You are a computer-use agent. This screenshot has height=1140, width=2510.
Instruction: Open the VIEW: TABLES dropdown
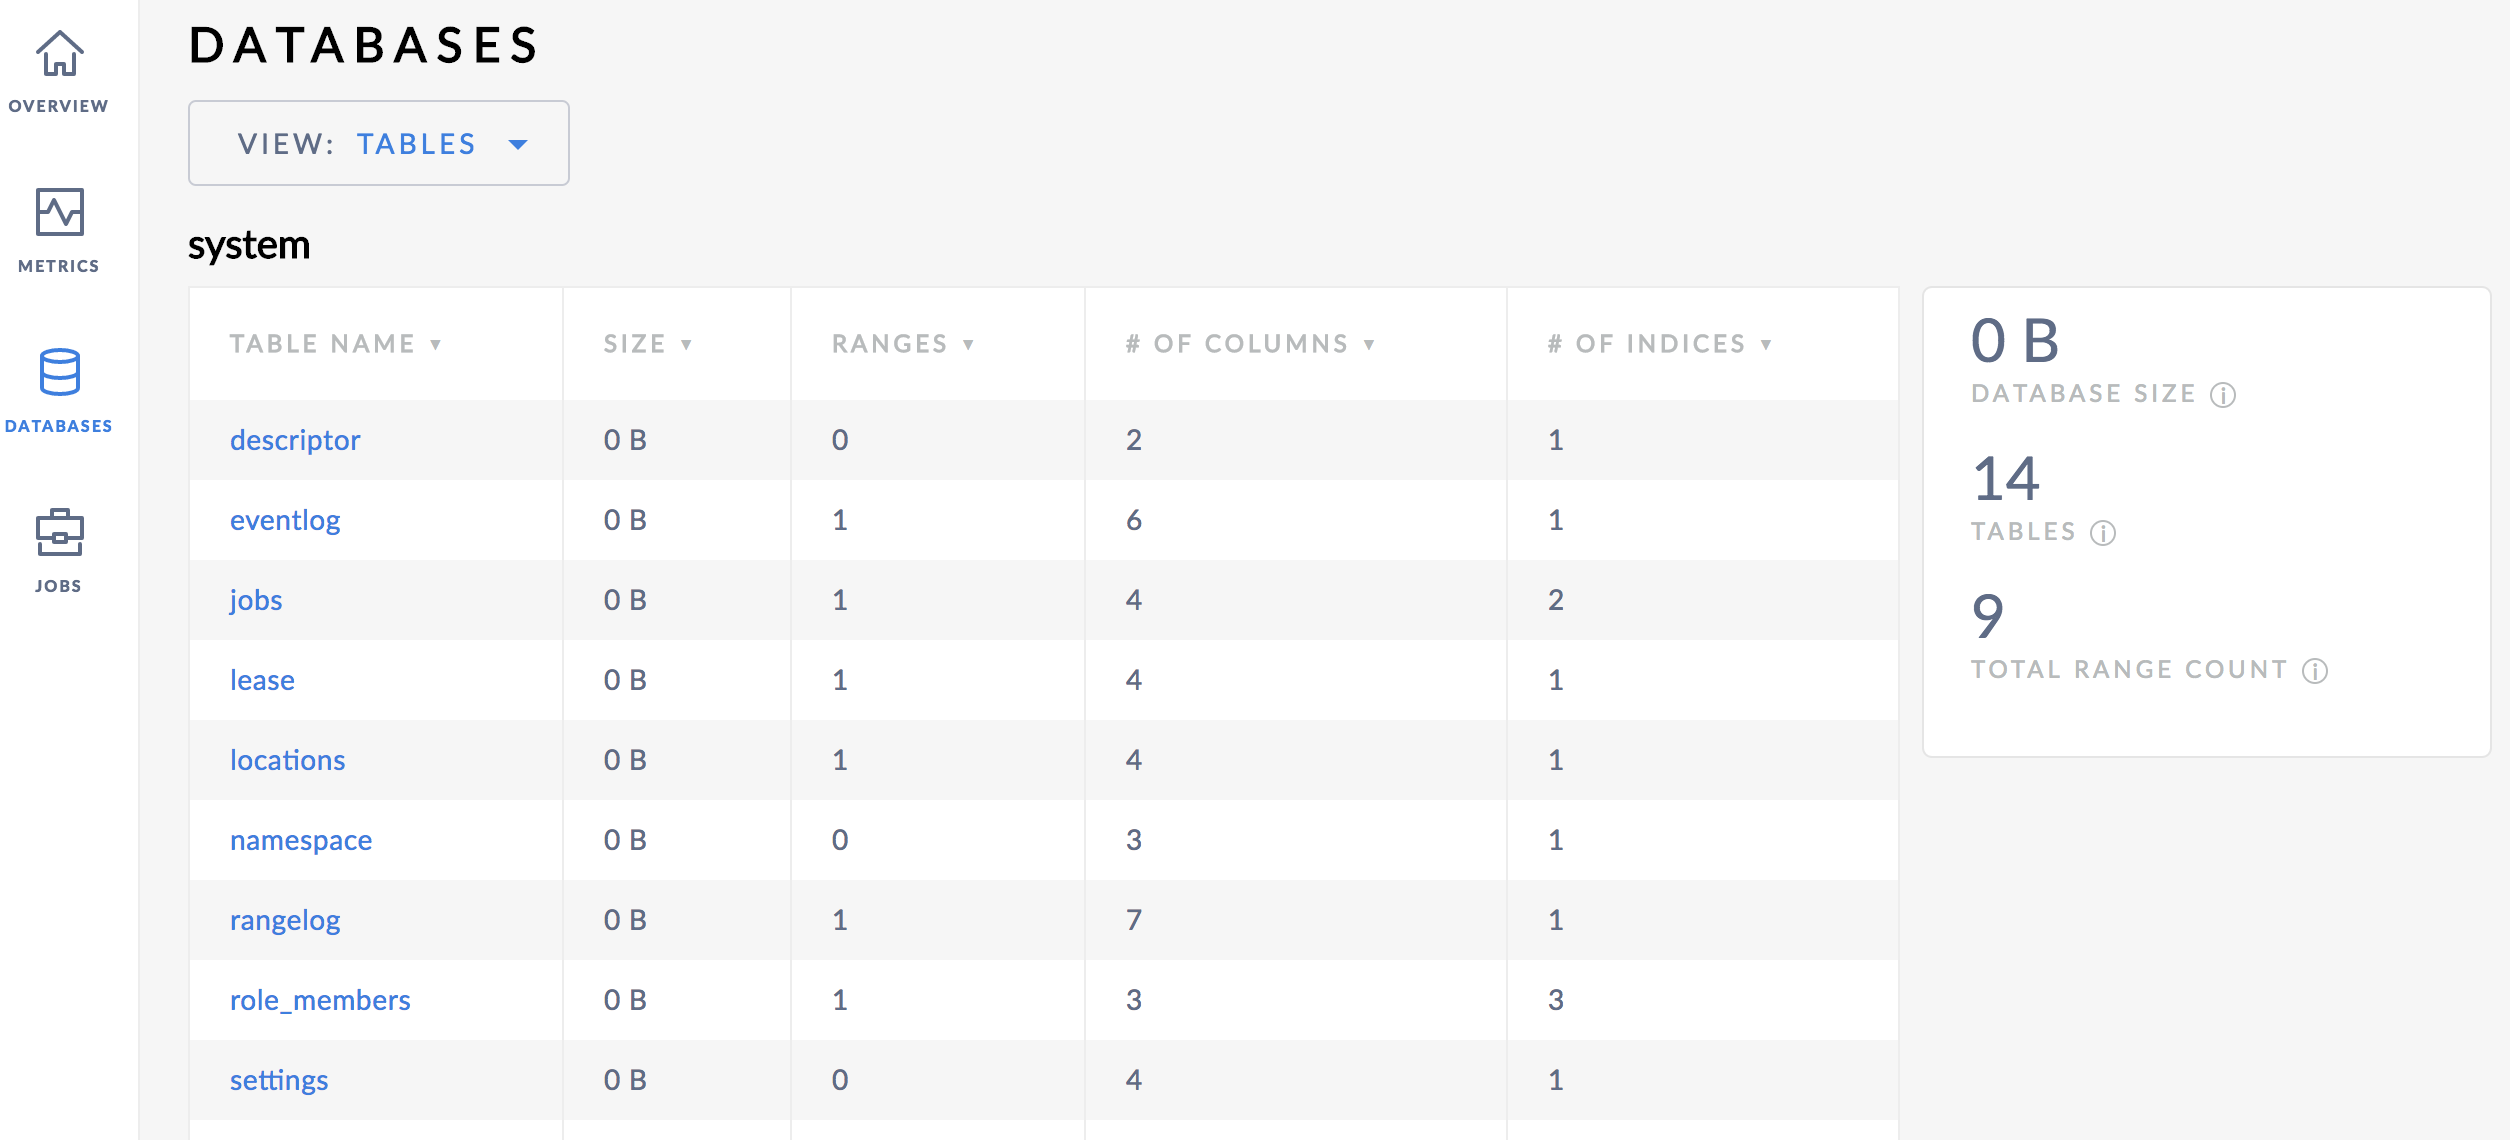tap(379, 143)
